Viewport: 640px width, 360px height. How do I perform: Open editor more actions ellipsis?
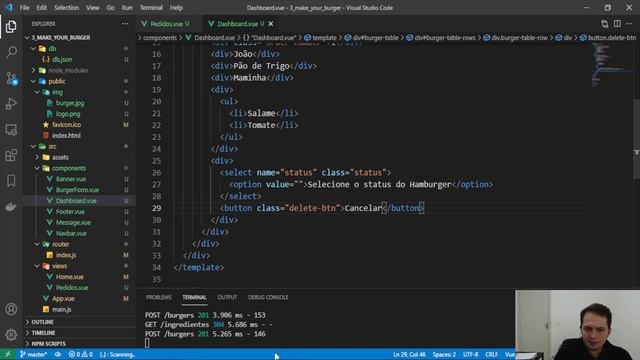click(x=629, y=24)
